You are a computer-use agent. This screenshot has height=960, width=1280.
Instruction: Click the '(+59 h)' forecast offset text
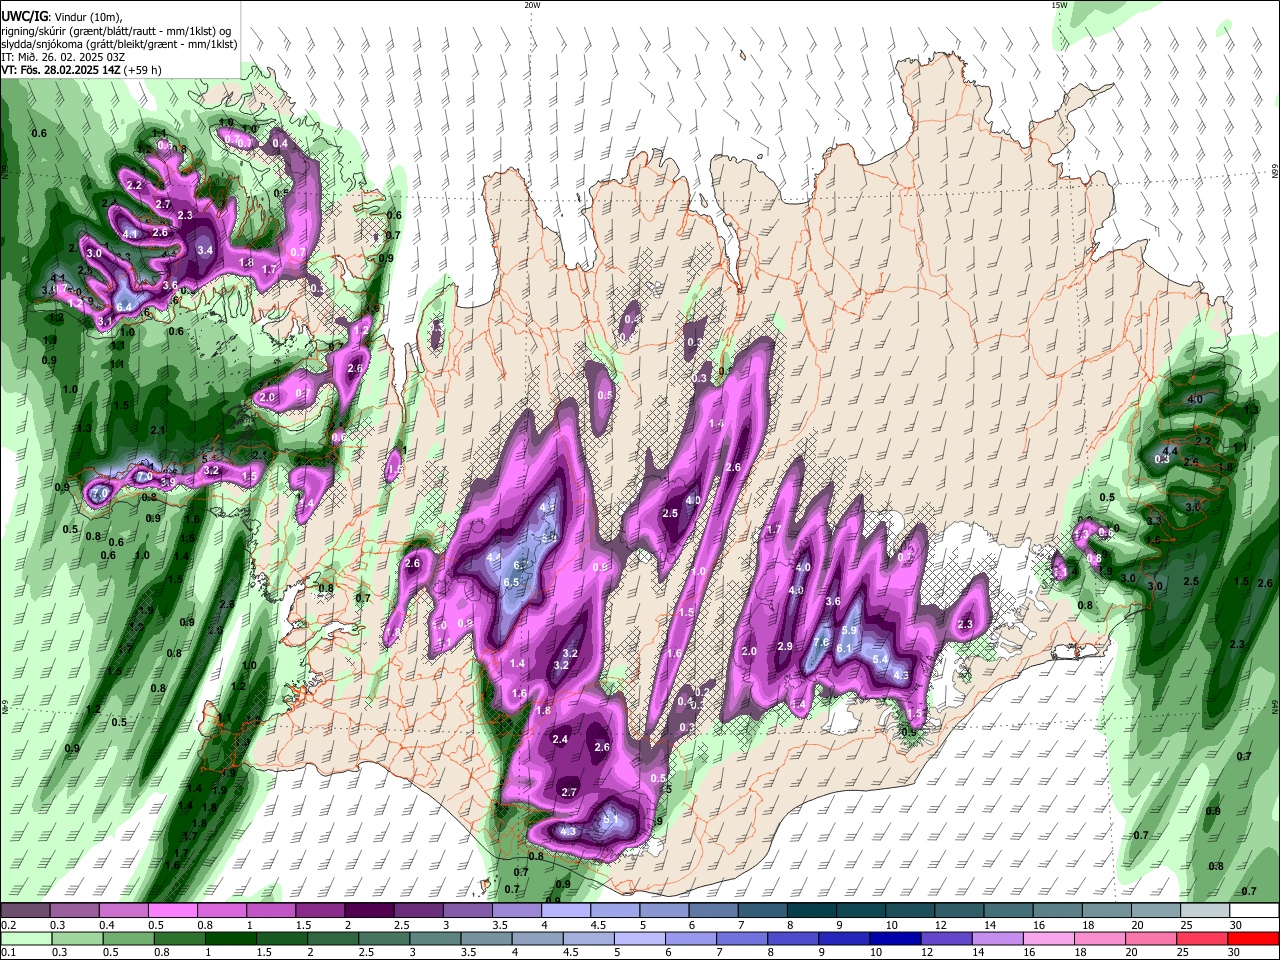[143, 70]
